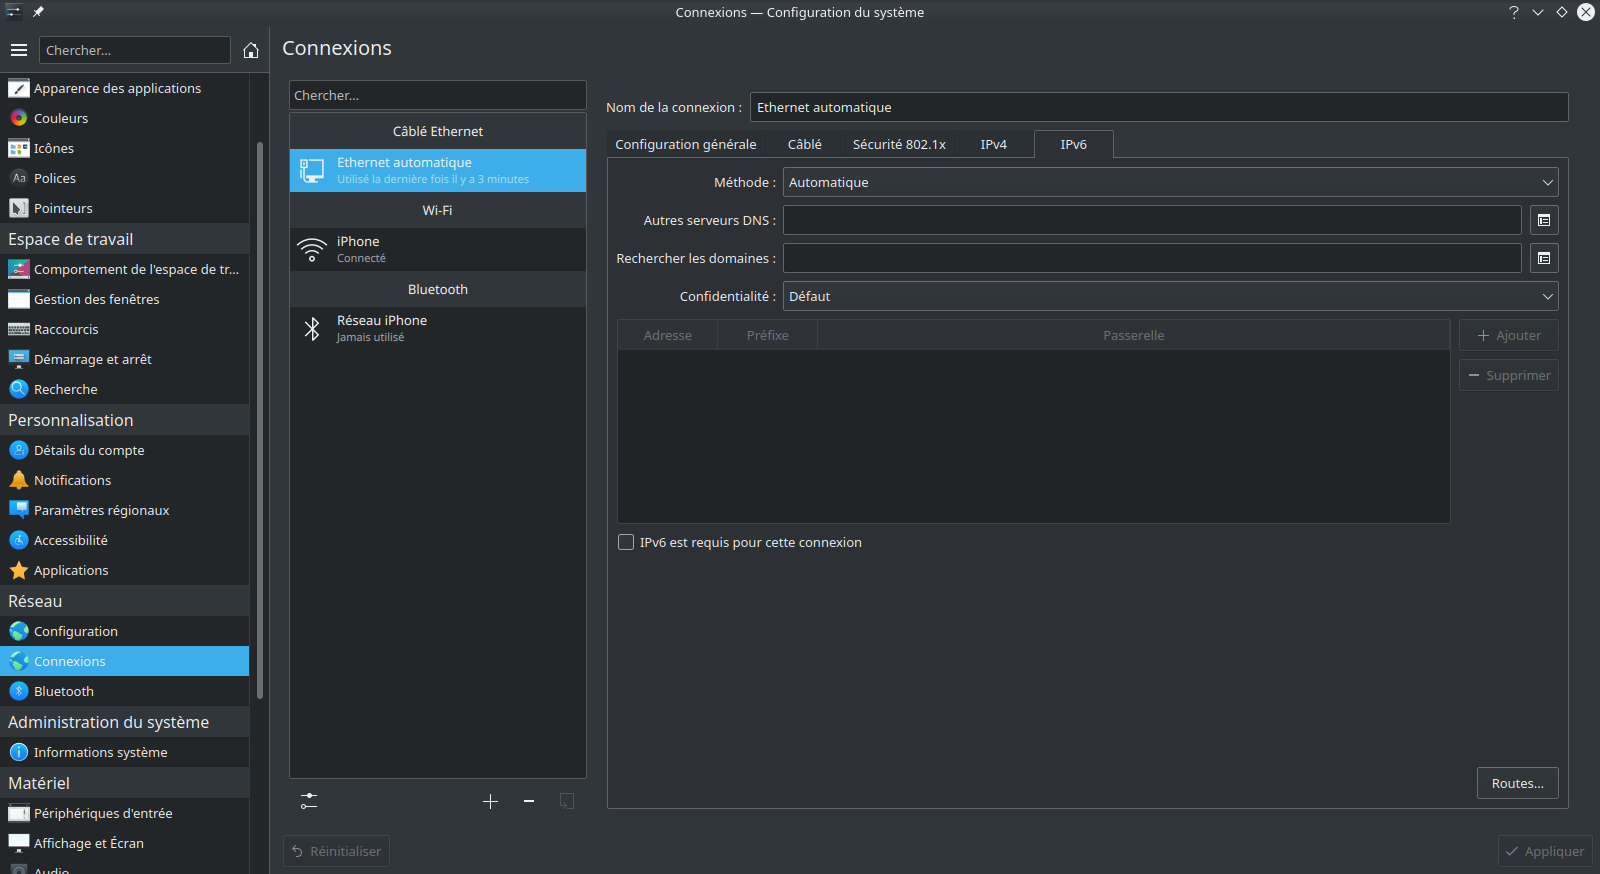Viewport: 1600px width, 874px height.
Task: Click the Routes... button
Action: coord(1517,783)
